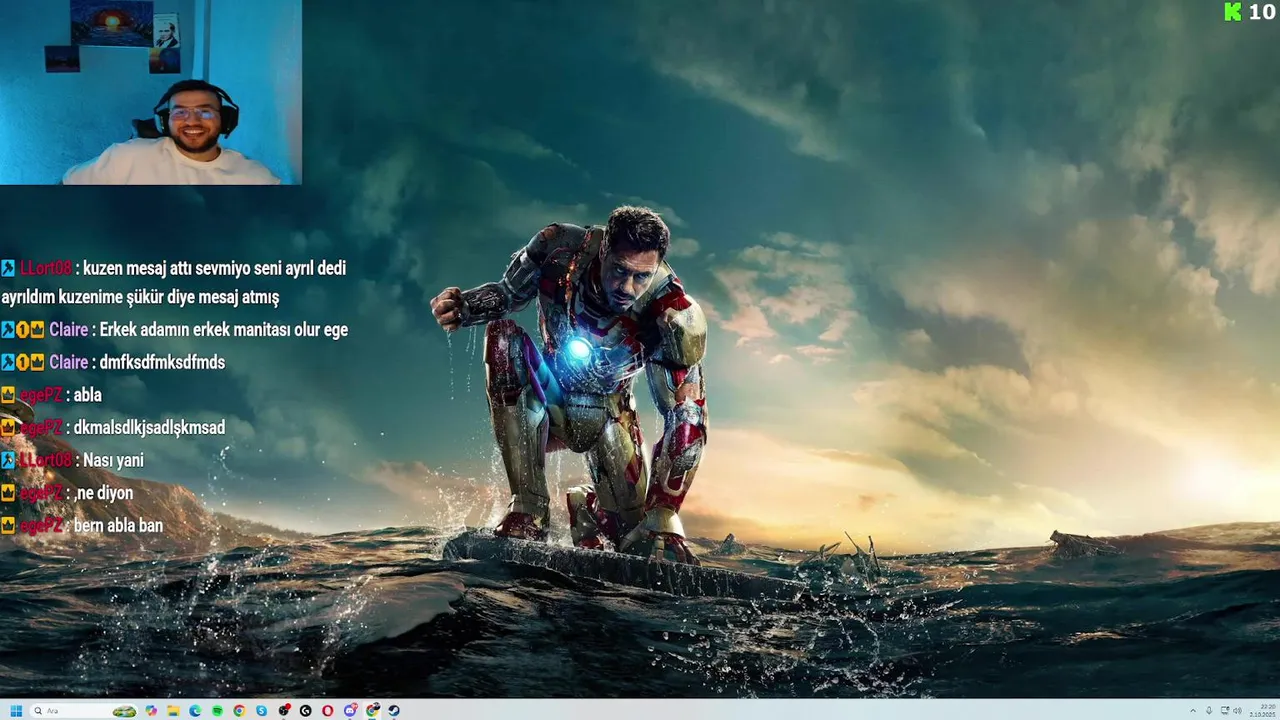
Task: Click chat message 'dkmalsdlkjsadlşkmsad'
Action: 149,427
